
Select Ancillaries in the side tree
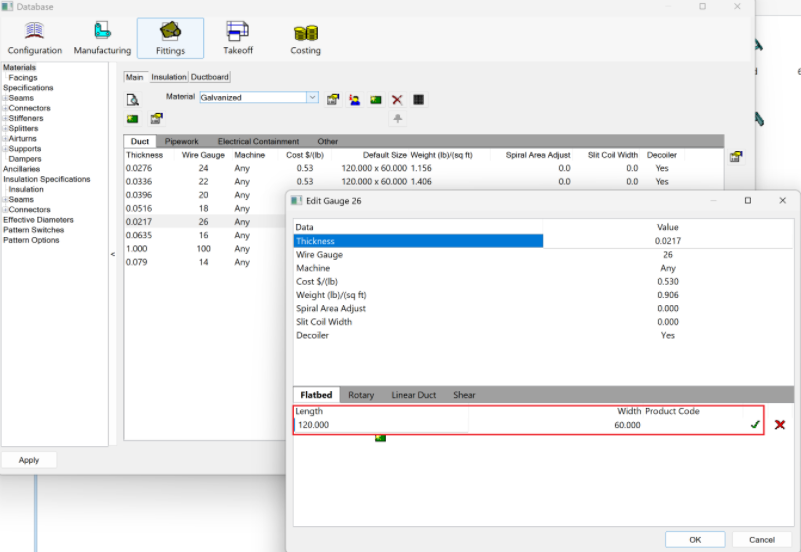pyautogui.click(x=21, y=169)
